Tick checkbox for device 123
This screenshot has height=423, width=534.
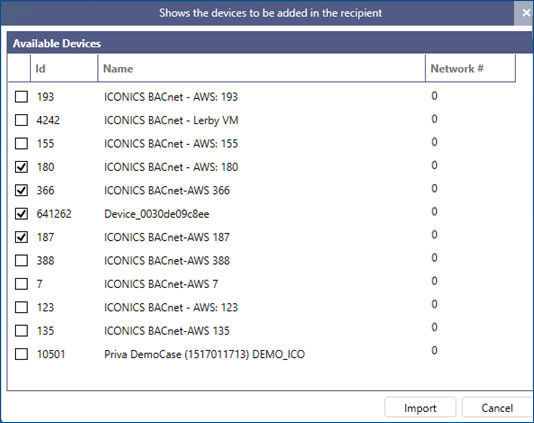click(21, 307)
